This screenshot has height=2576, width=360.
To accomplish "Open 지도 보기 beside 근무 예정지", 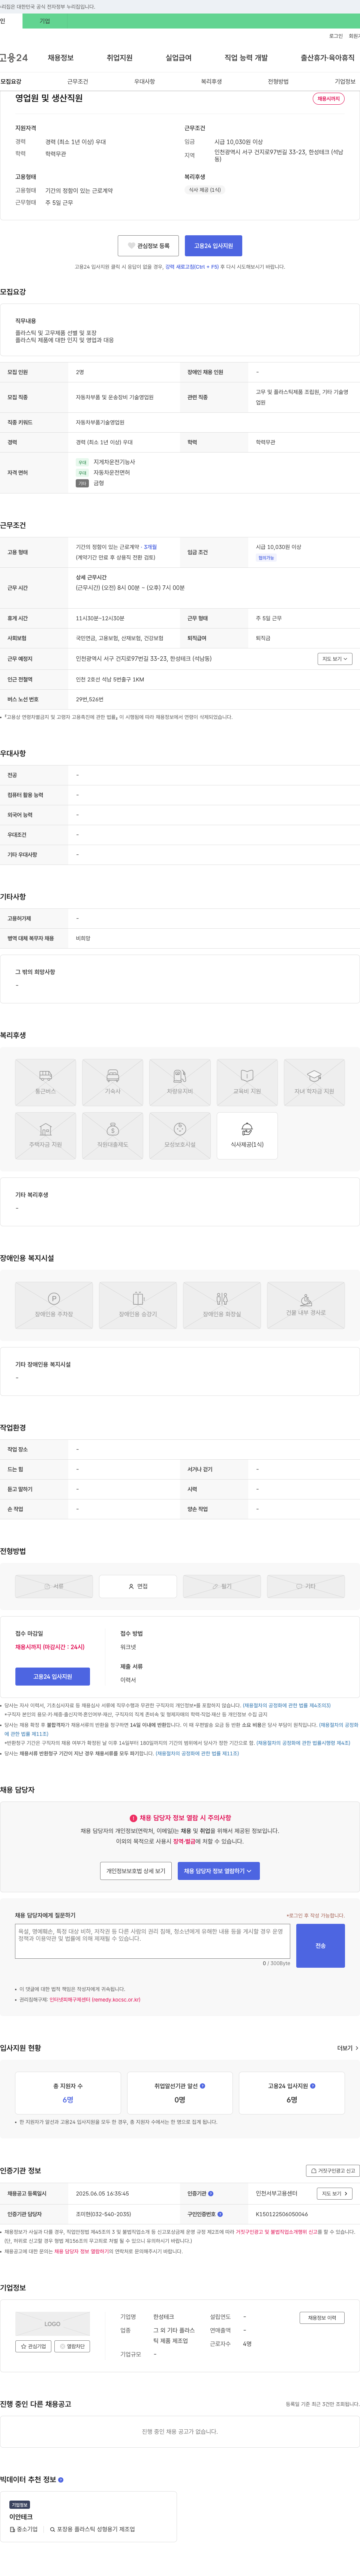I will 335,659.
